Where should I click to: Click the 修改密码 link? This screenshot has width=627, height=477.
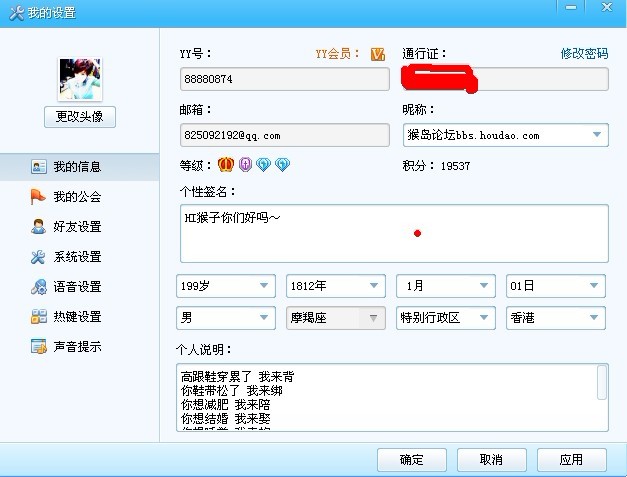pos(584,53)
